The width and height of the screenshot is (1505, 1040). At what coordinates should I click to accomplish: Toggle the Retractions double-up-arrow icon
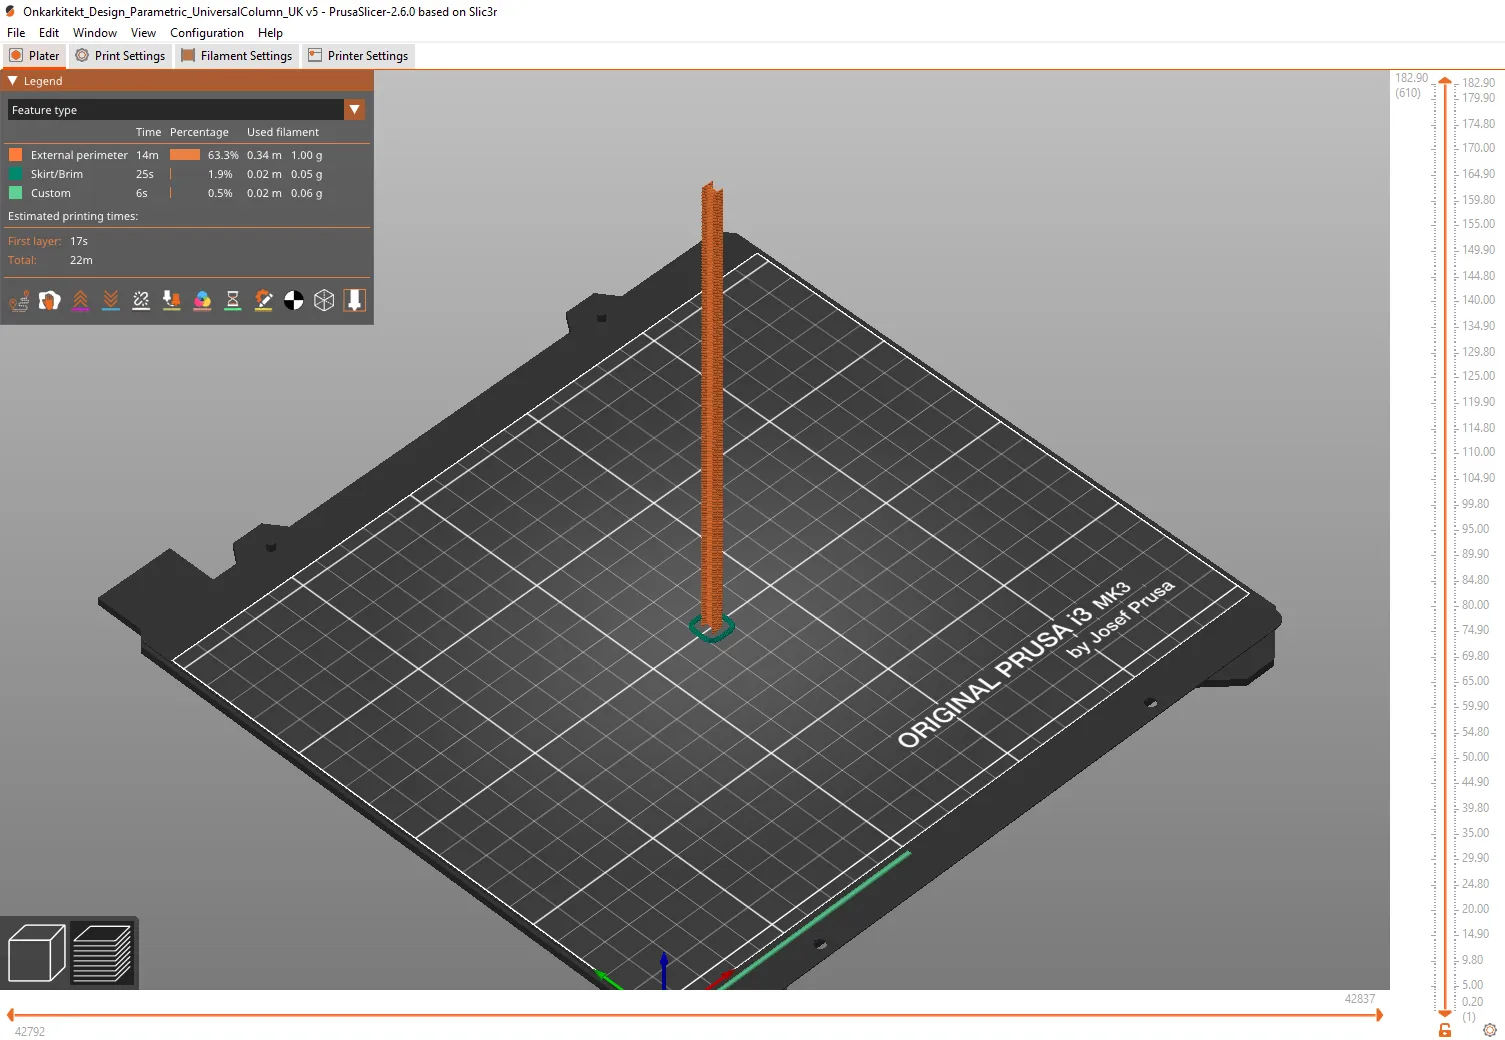coord(80,300)
